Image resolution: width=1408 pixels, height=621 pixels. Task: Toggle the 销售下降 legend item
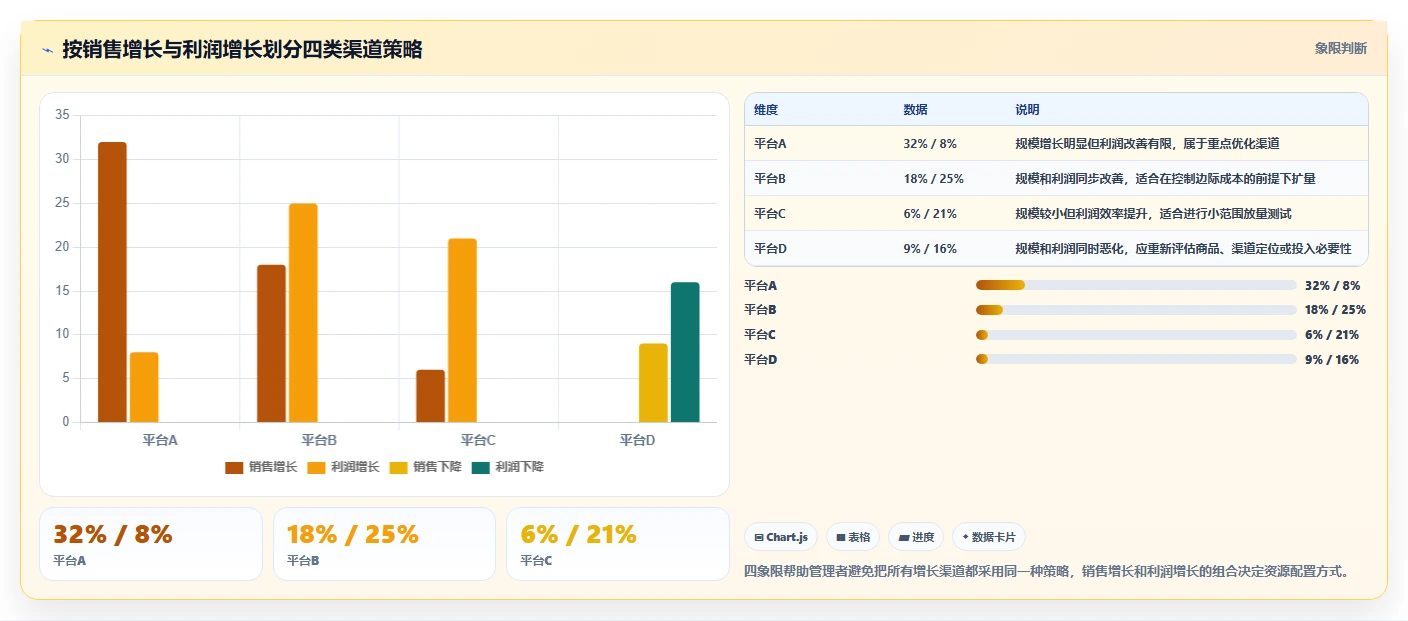click(425, 467)
